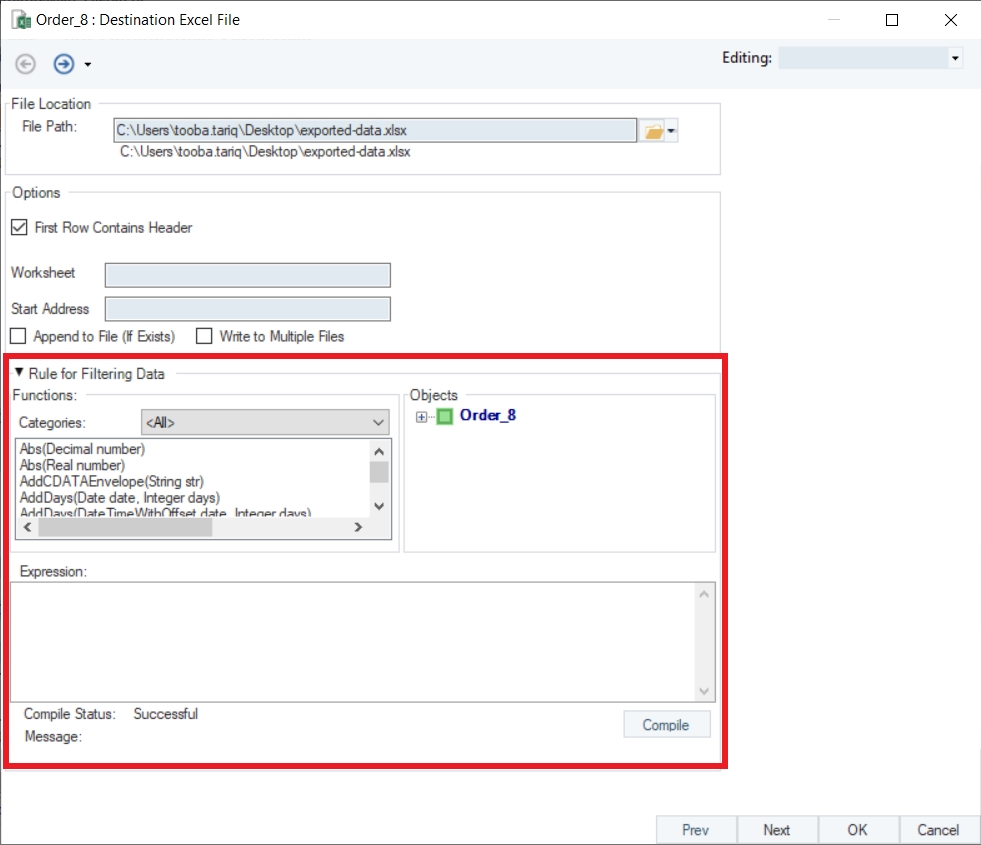Enable Append to File (If Exists)

pyautogui.click(x=18, y=337)
